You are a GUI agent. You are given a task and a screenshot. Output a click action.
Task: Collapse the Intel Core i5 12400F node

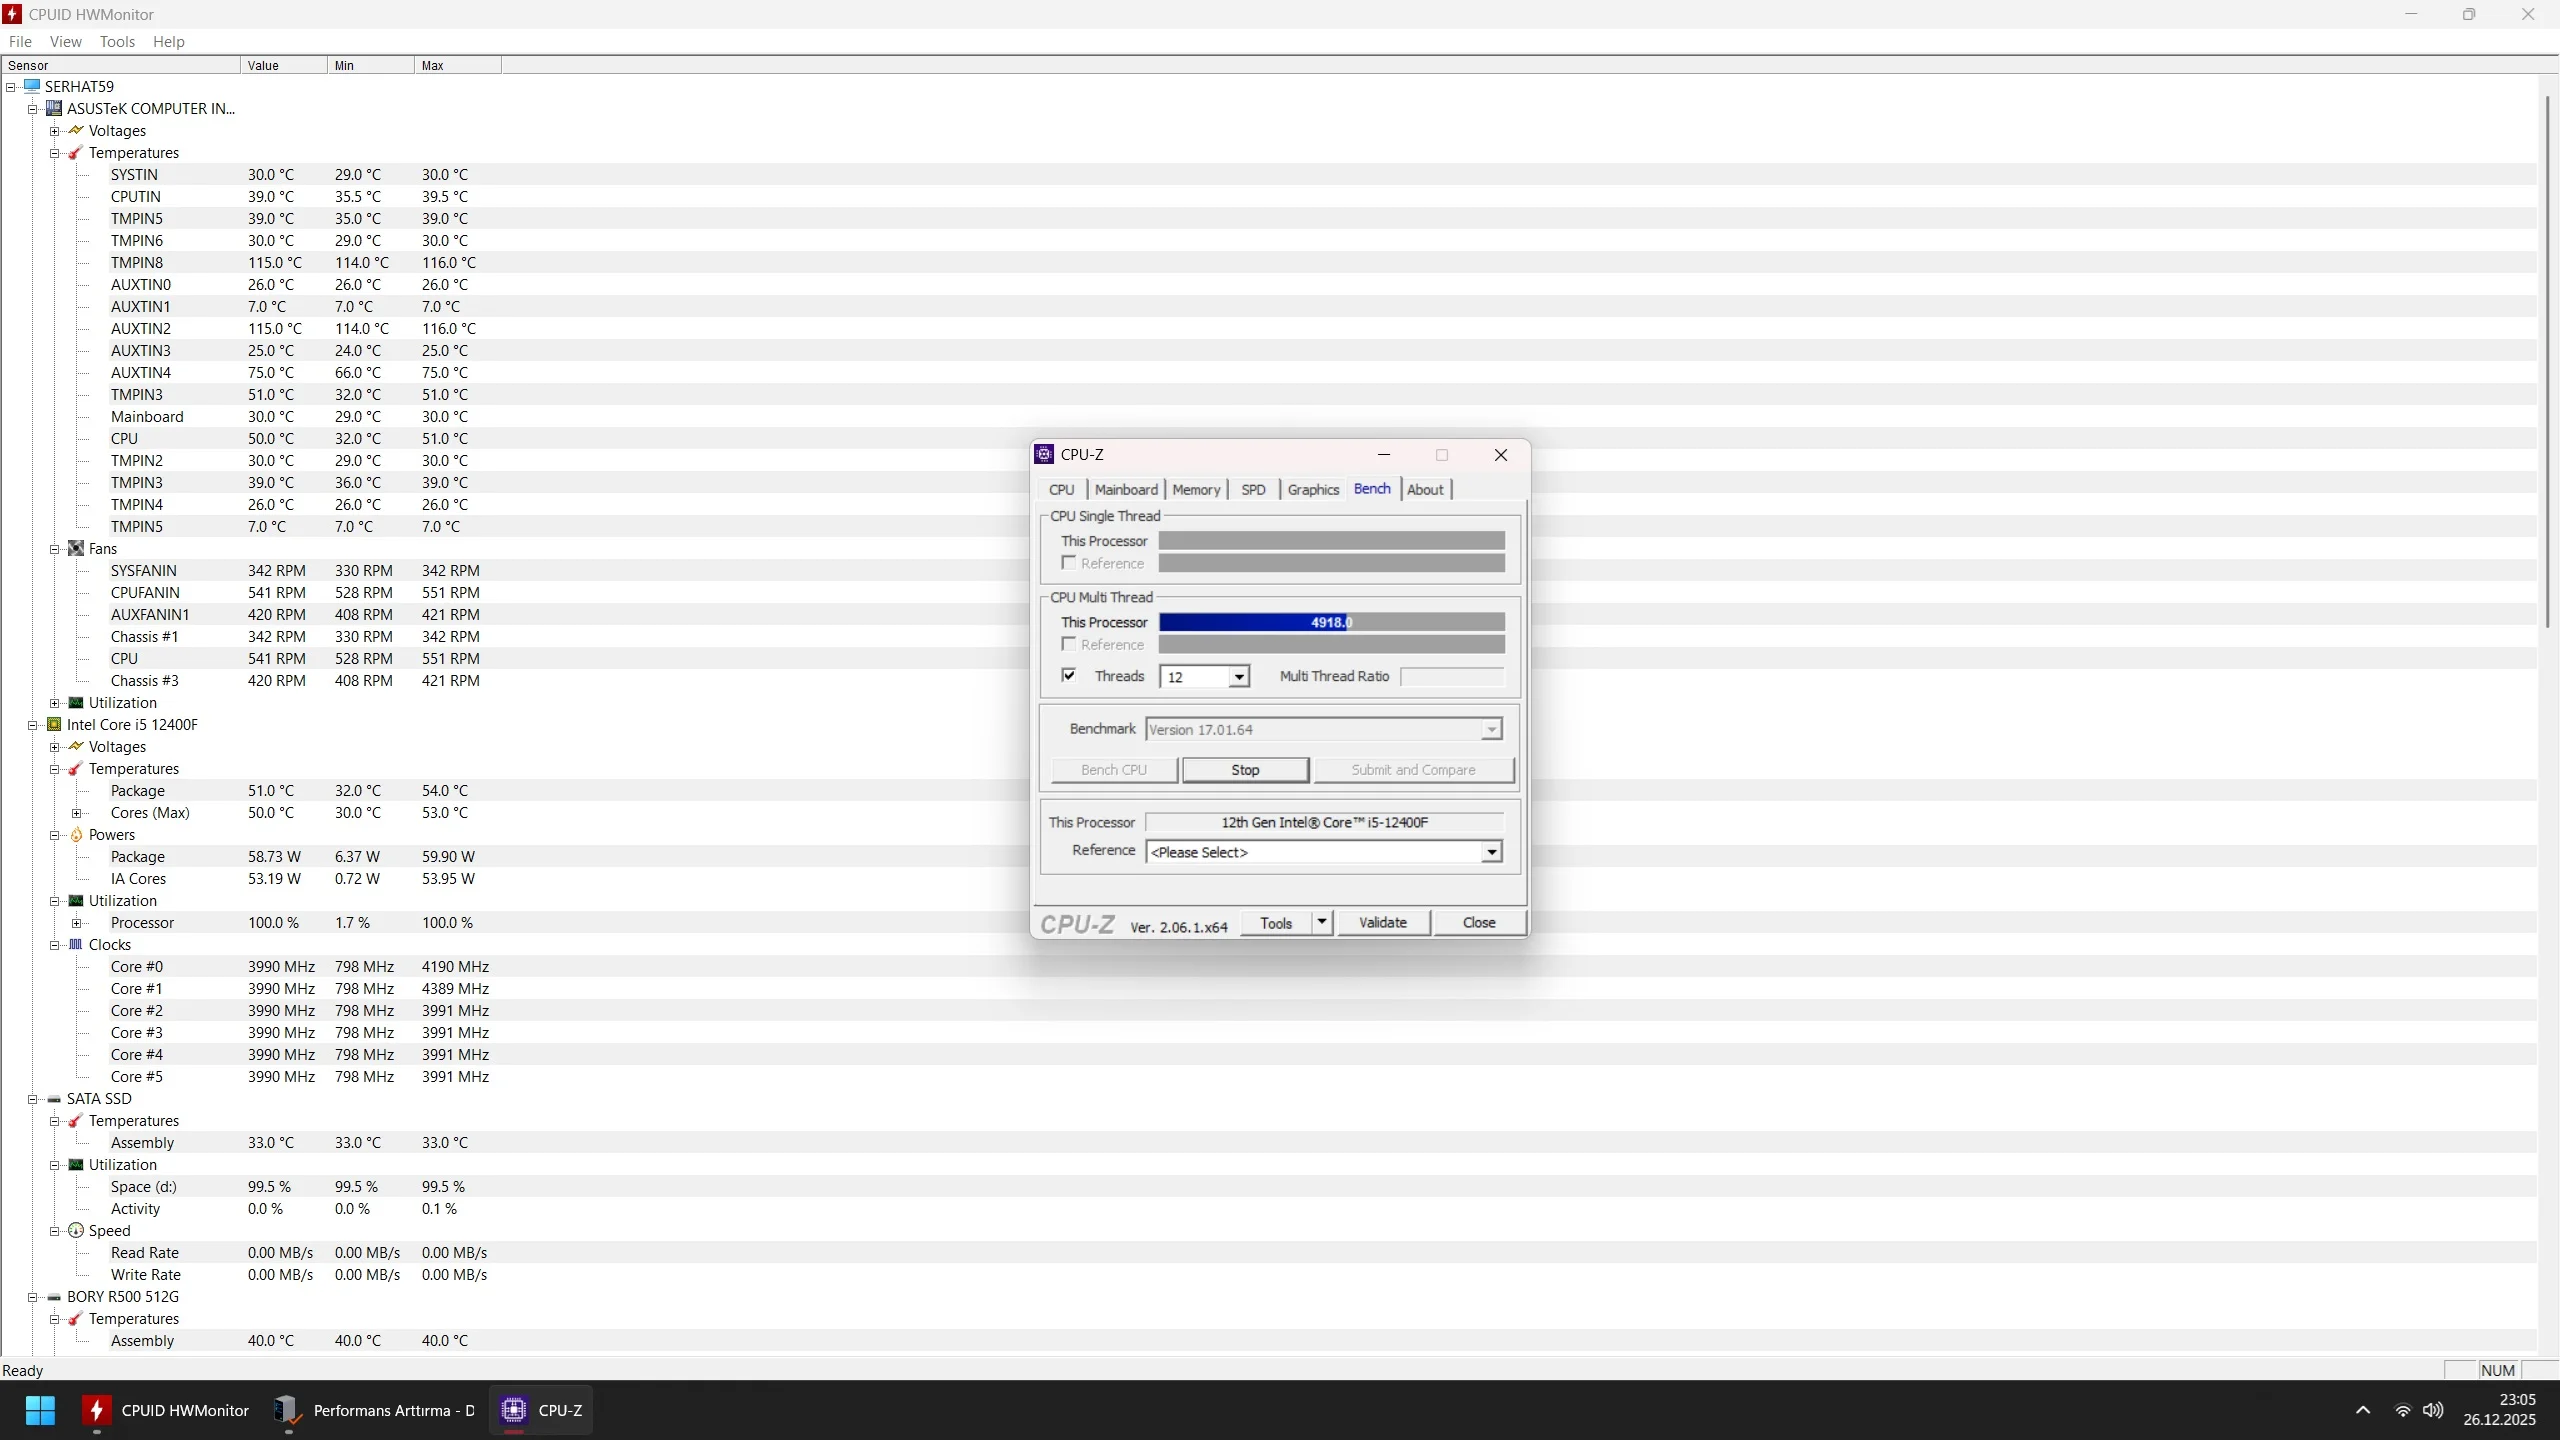point(33,725)
